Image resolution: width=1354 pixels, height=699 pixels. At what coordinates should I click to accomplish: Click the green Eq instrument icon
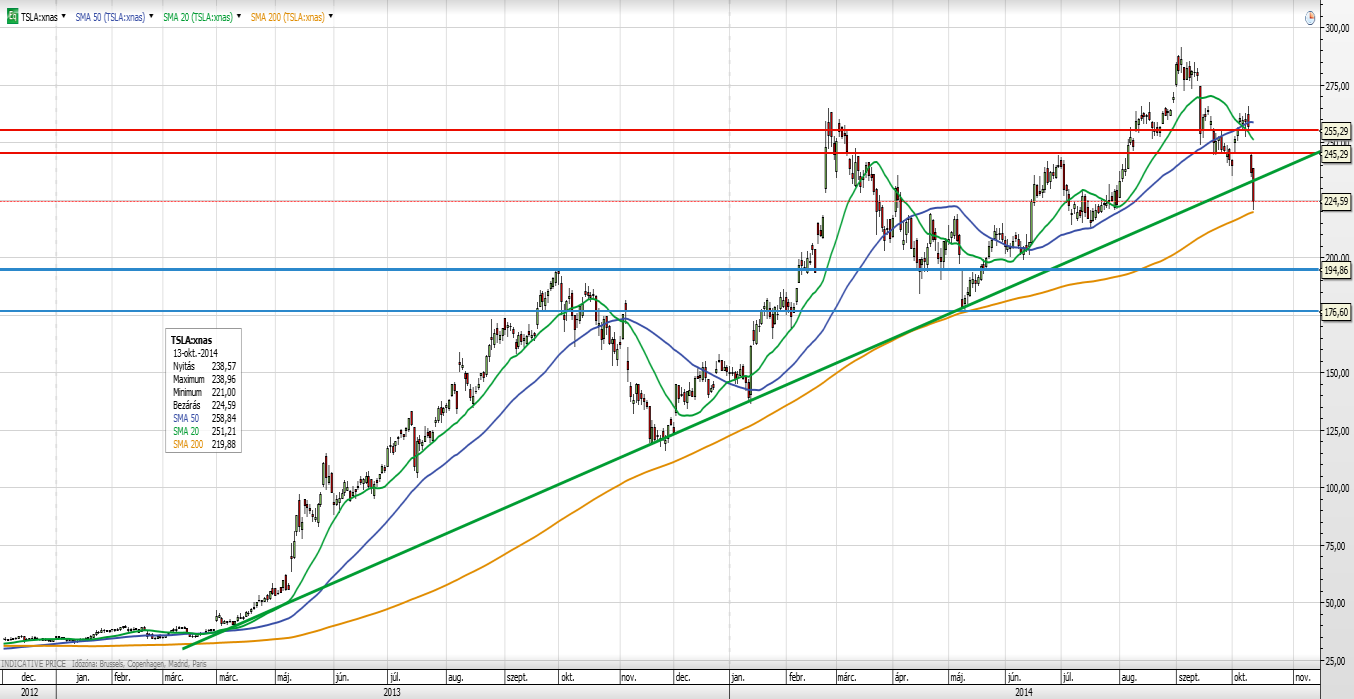(14, 17)
